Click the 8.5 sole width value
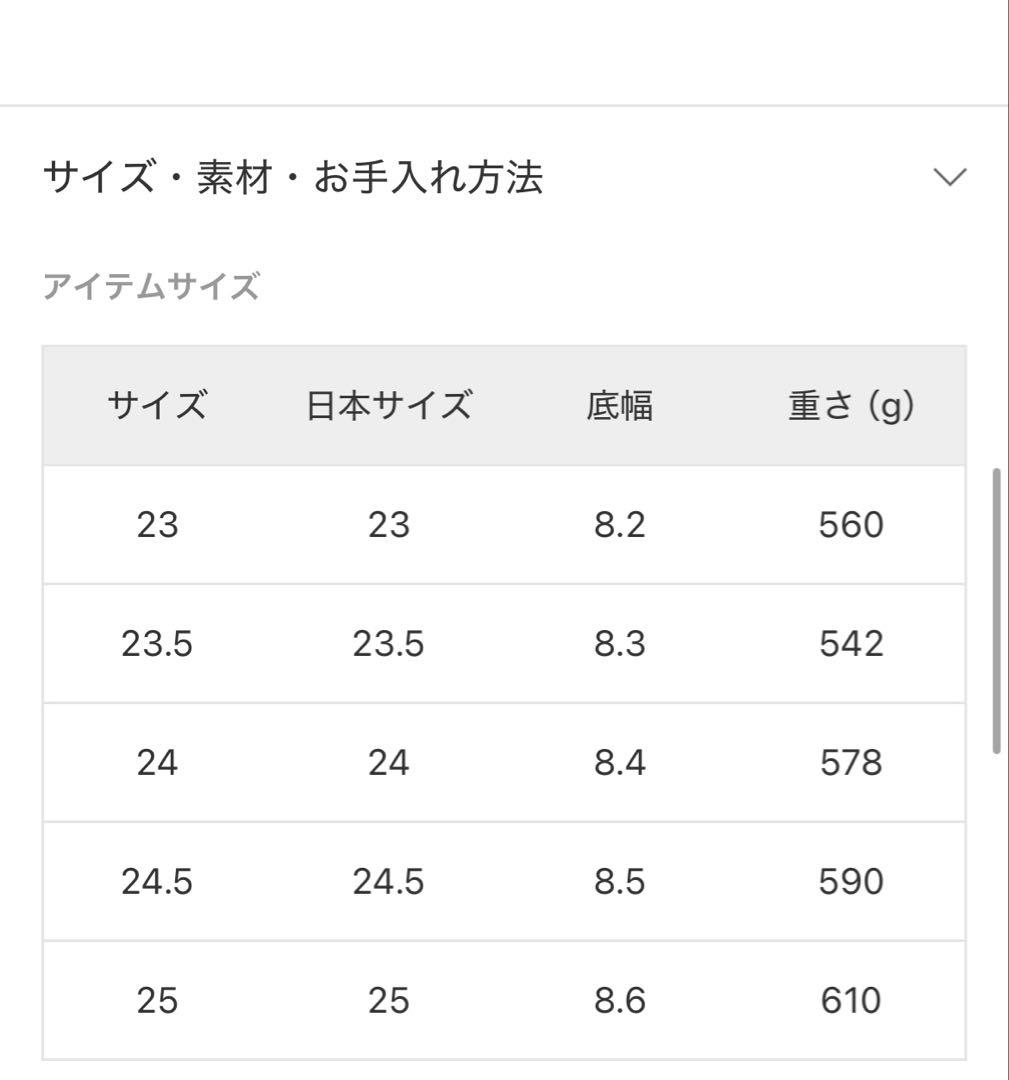This screenshot has width=1009, height=1080. point(620,881)
